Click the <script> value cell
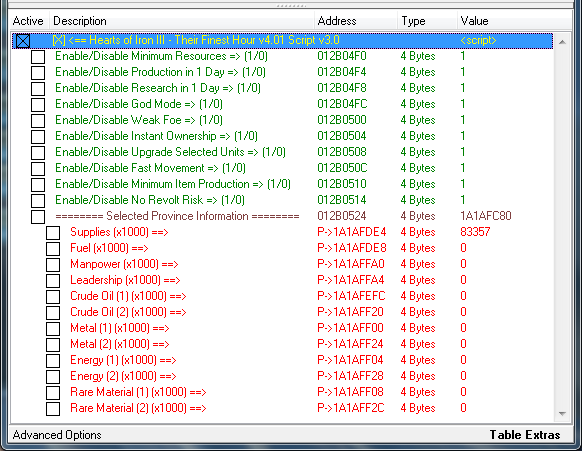Viewport: 582px width, 451px height. 478,40
